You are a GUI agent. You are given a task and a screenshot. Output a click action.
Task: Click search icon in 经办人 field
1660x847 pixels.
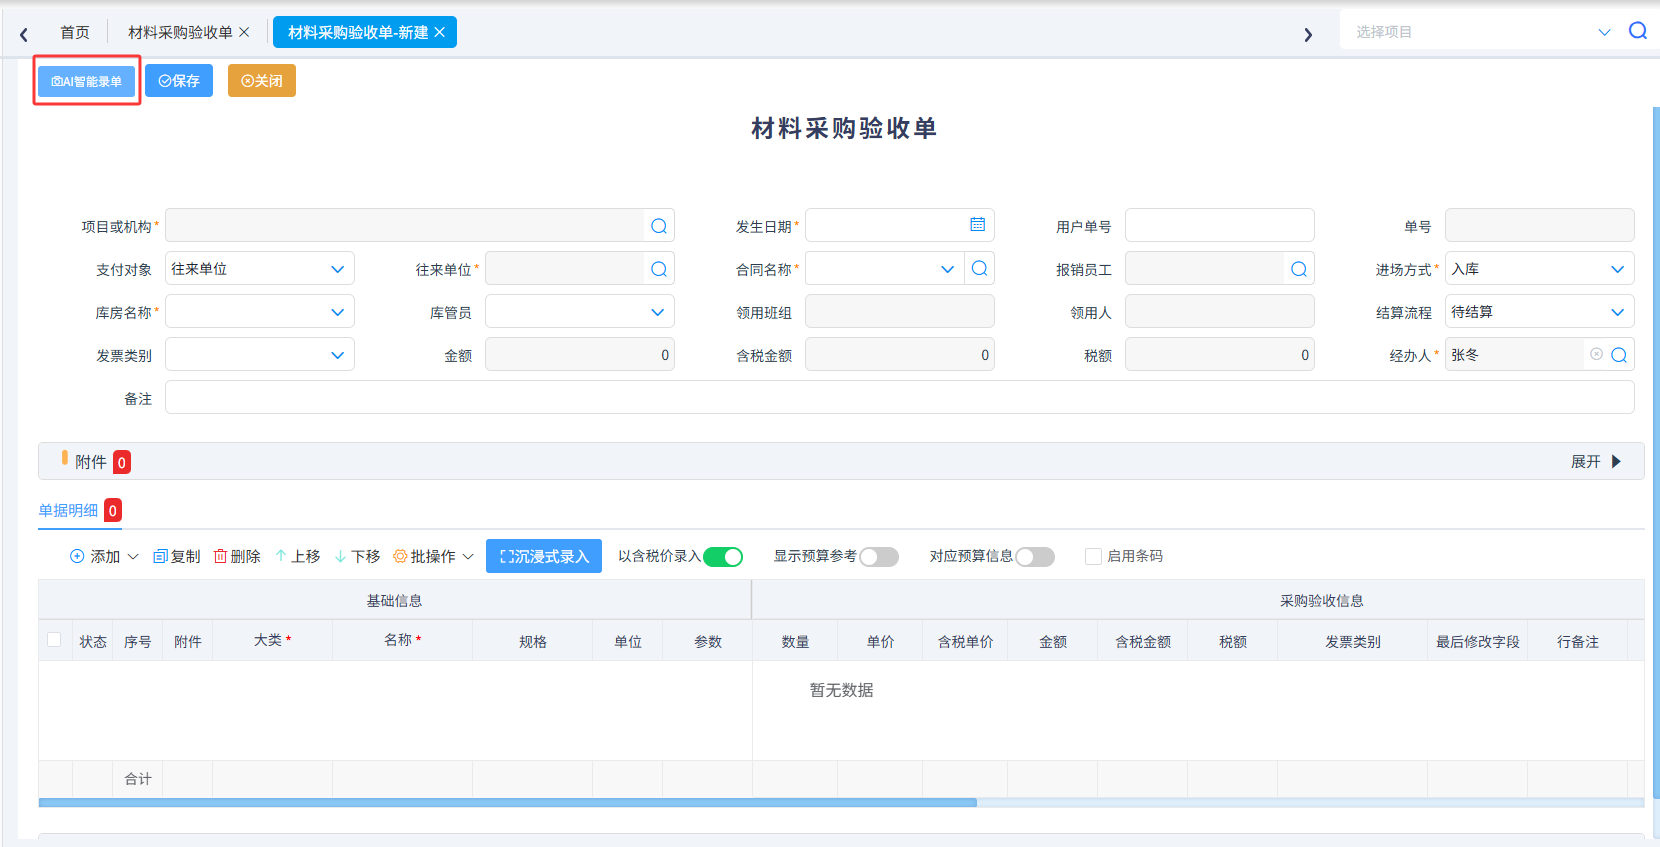(1619, 355)
